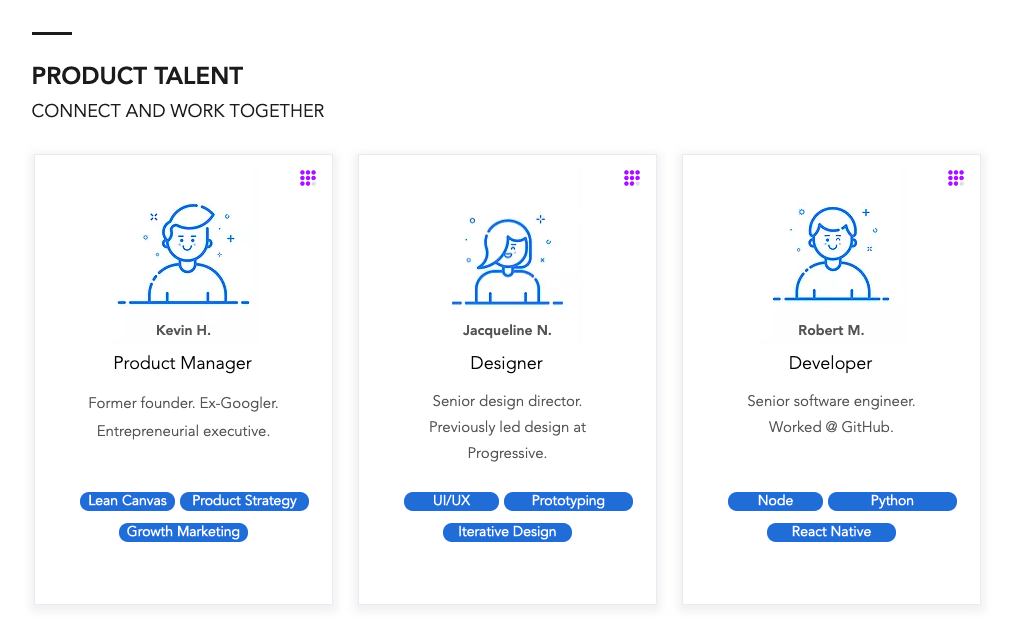Click the Growth Marketing tag
This screenshot has width=1018, height=632.
point(183,532)
